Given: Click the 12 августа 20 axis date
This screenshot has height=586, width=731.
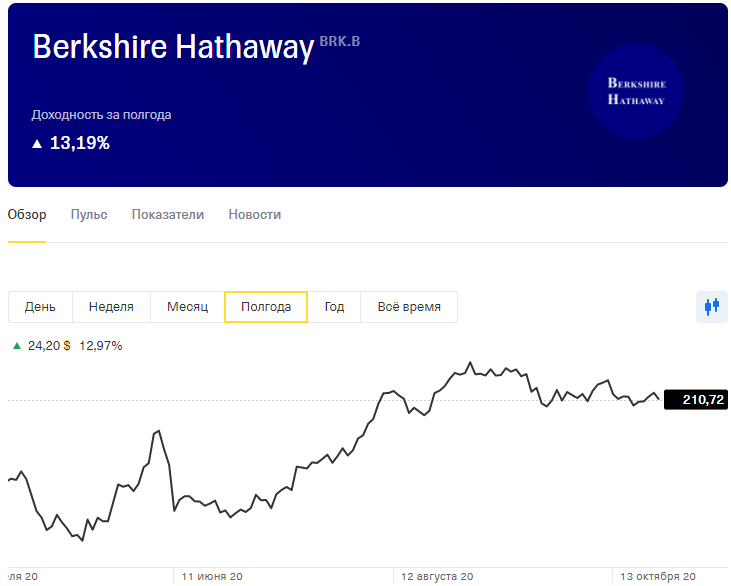Looking at the screenshot, I should click(437, 577).
